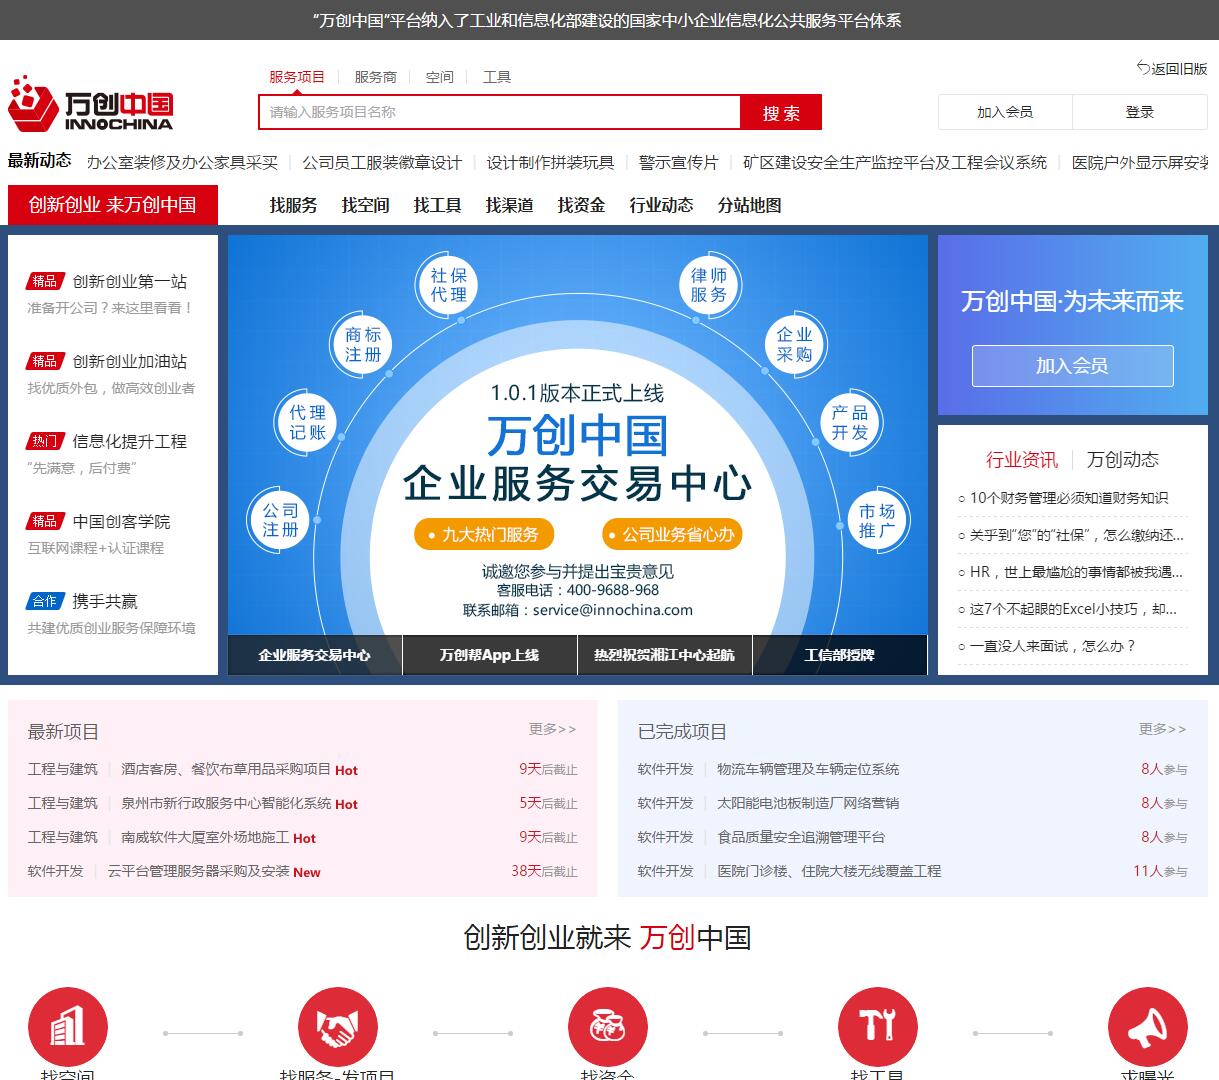This screenshot has height=1080, width=1219.
Task: Open completed project 食品质量安全追溯管理平台
Action: click(801, 837)
